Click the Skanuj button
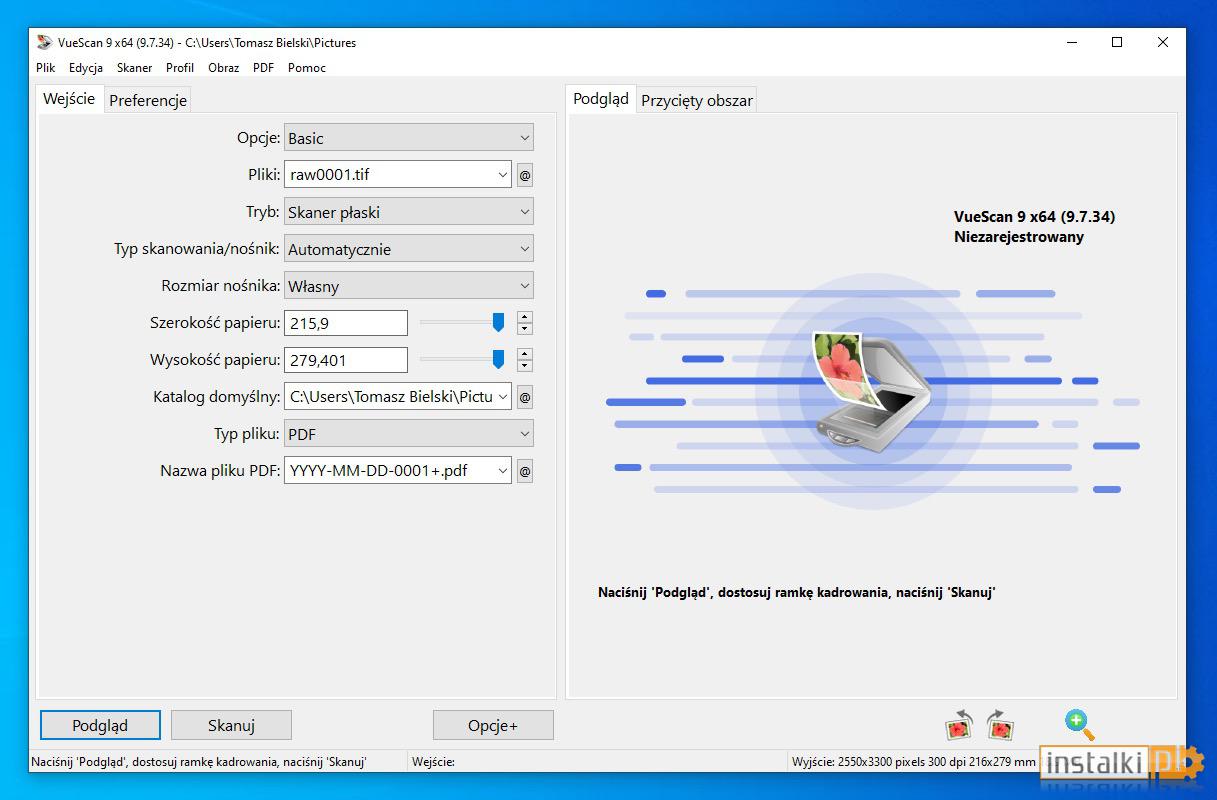Screen dimensions: 1217x800 click(x=231, y=725)
